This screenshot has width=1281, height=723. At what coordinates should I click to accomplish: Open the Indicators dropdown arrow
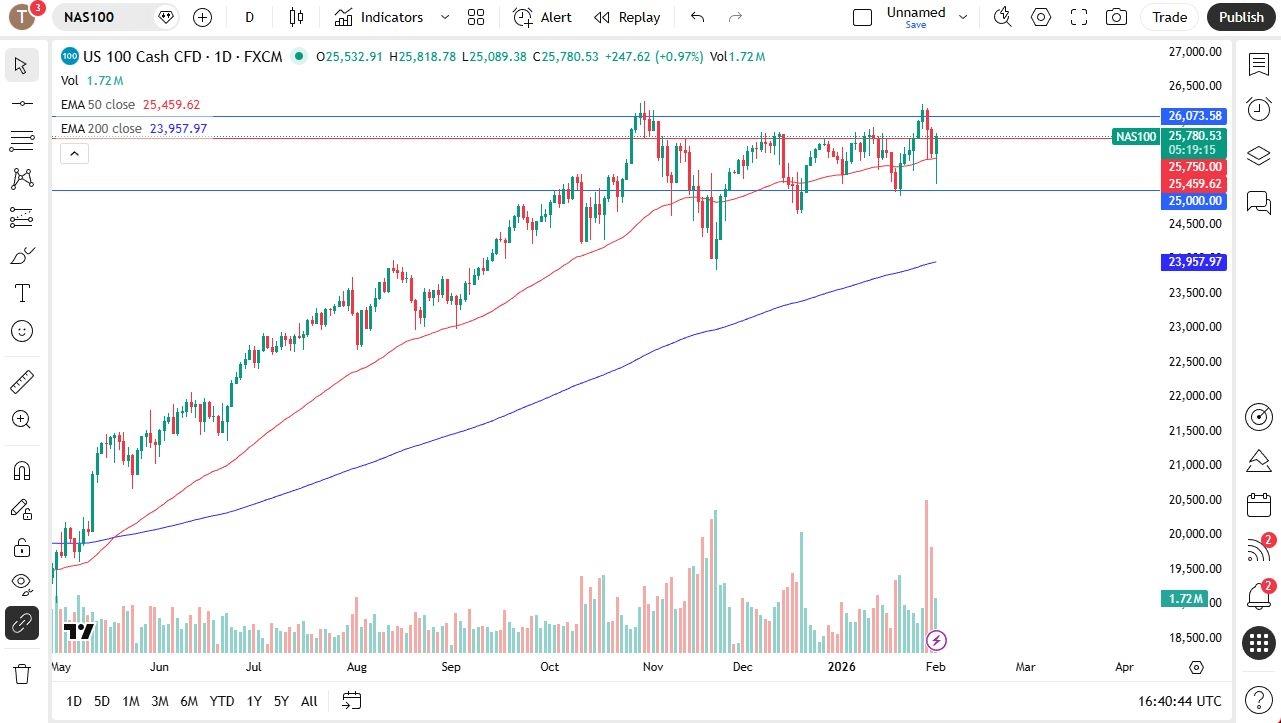(444, 17)
